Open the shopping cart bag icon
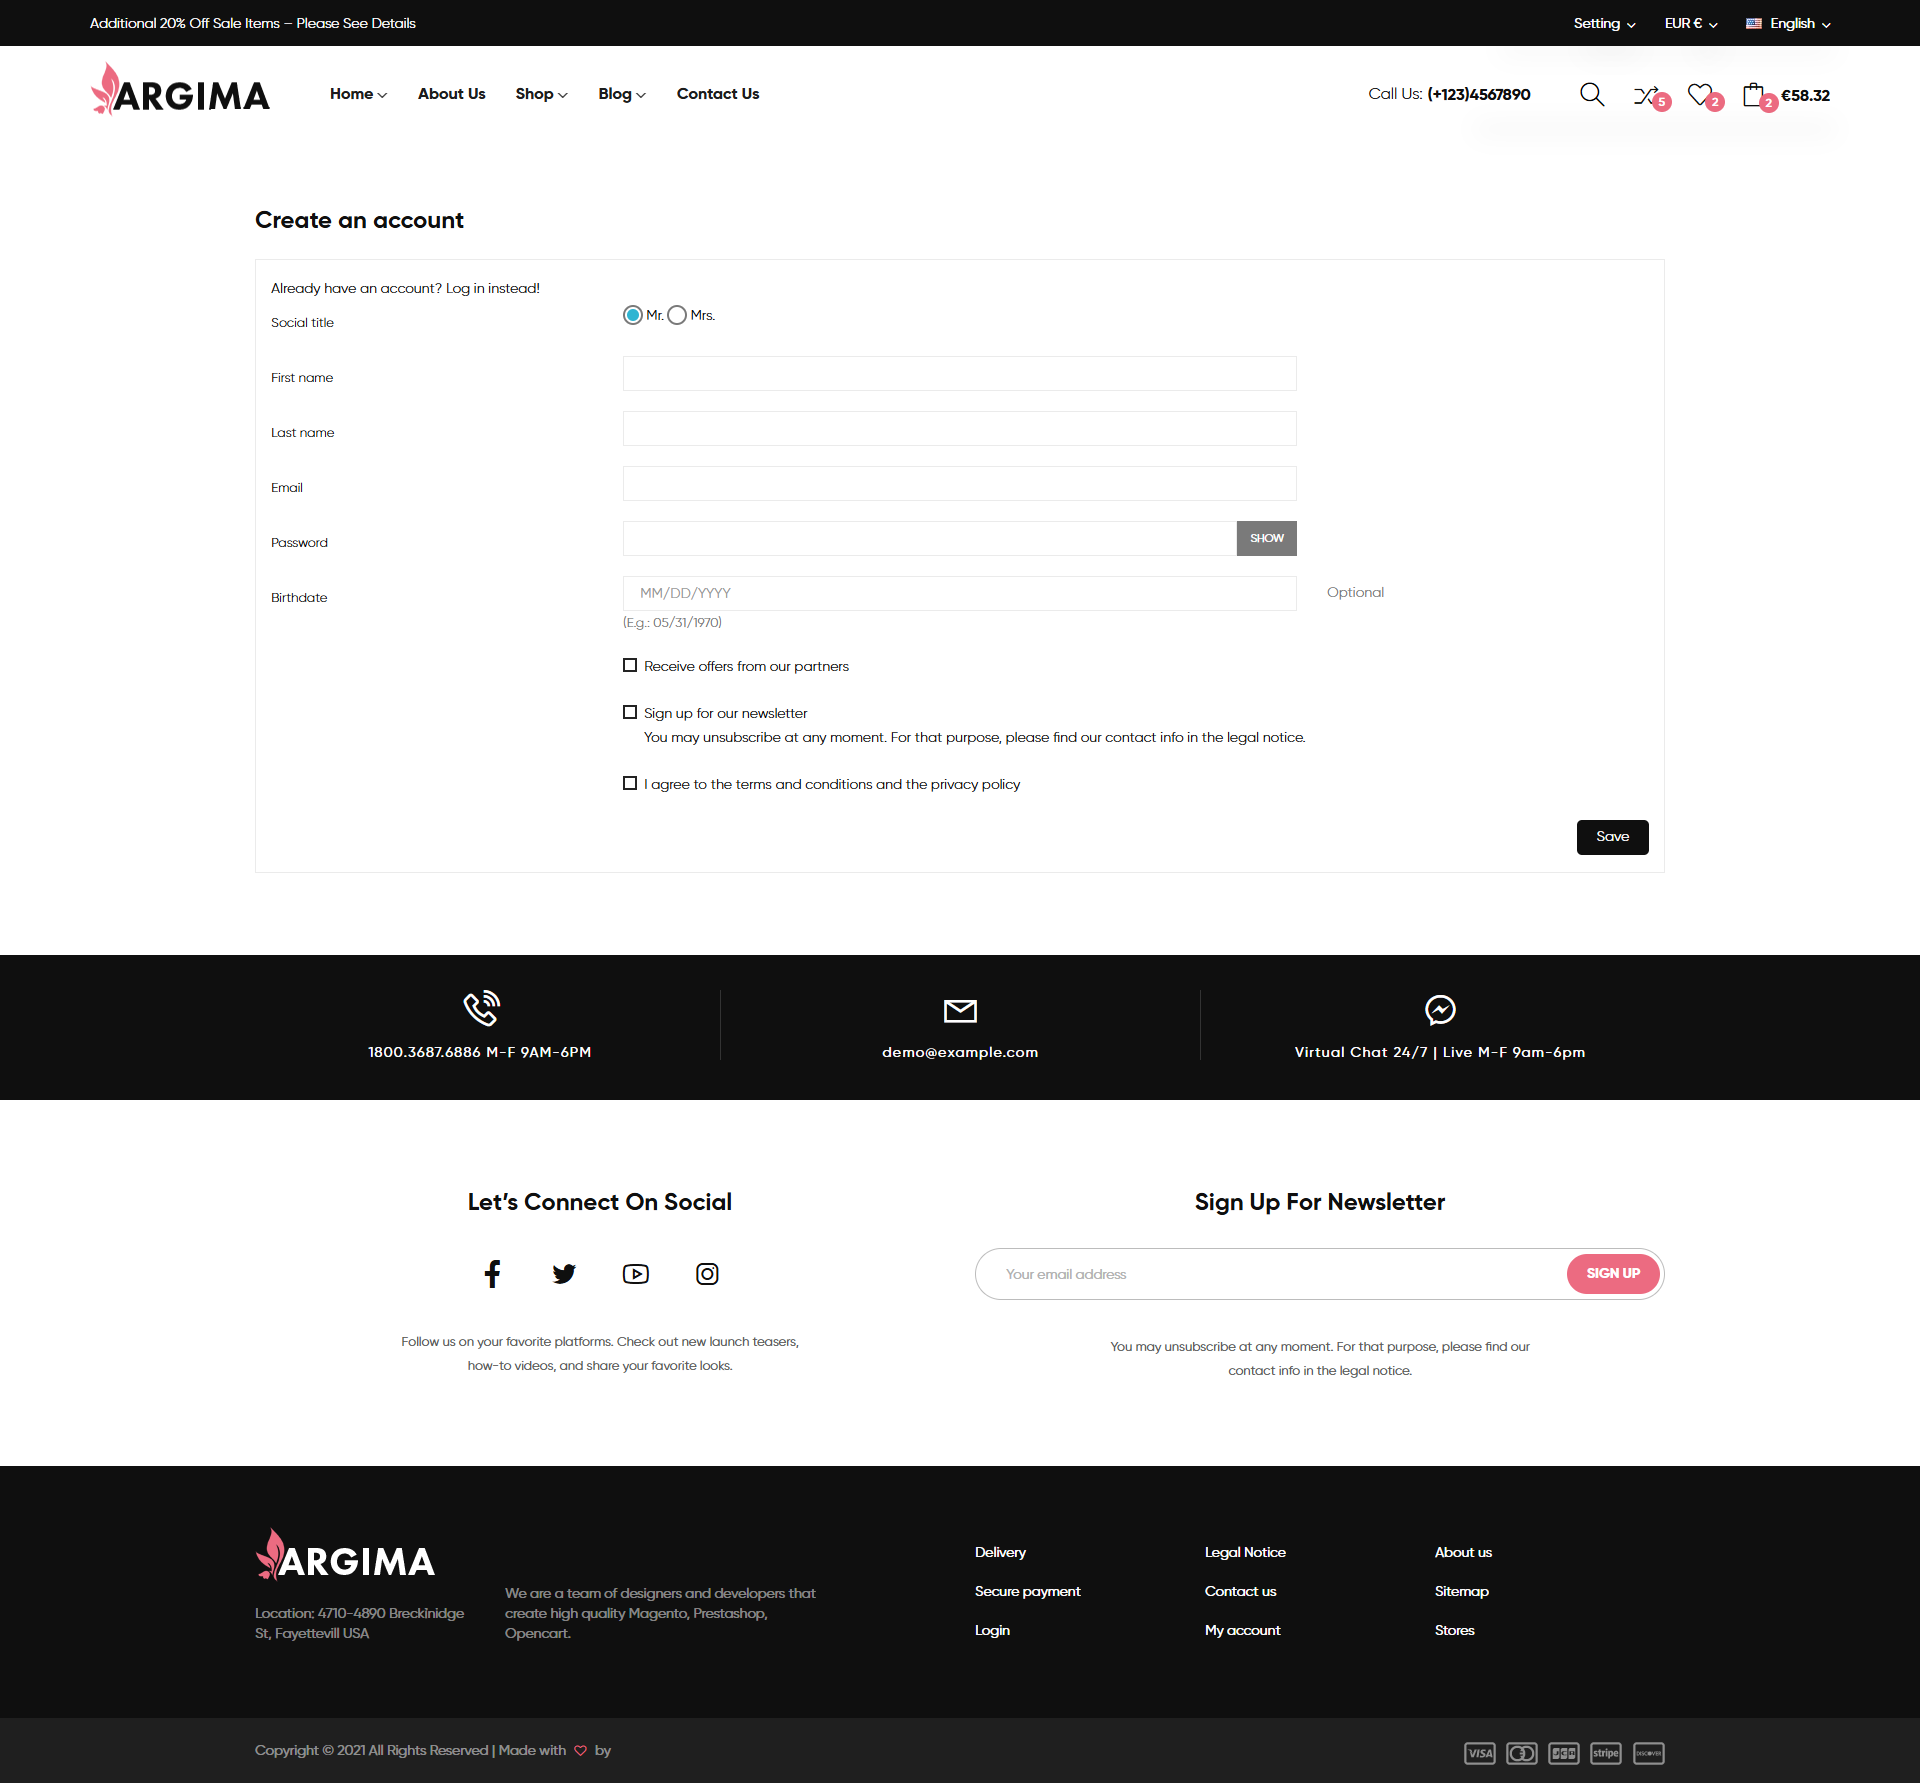Screen dimensions: 1920x1783 coord(1754,95)
